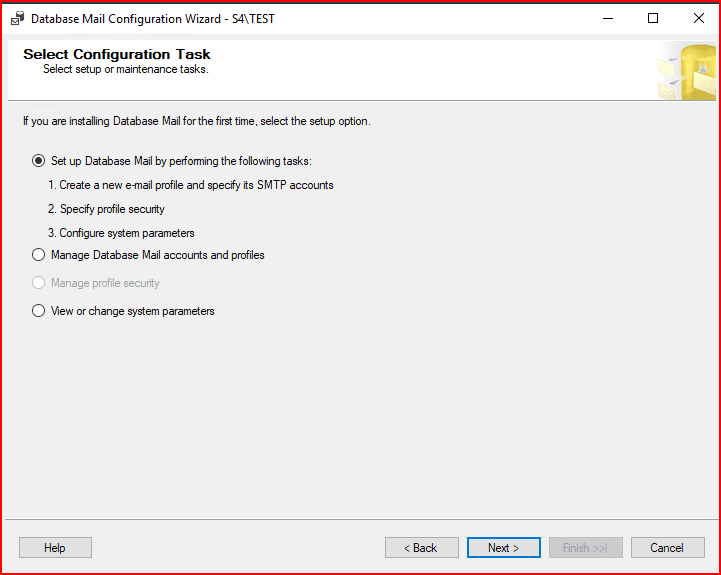Choose "Manage Database Mail accounts and profiles"
Viewport: 721px width, 575px height.
point(39,255)
